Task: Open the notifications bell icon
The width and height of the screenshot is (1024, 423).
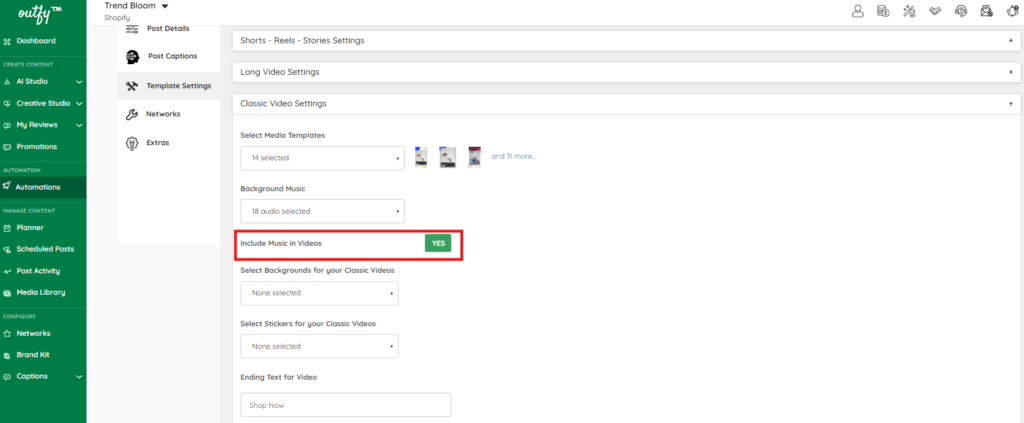Action: 1012,10
